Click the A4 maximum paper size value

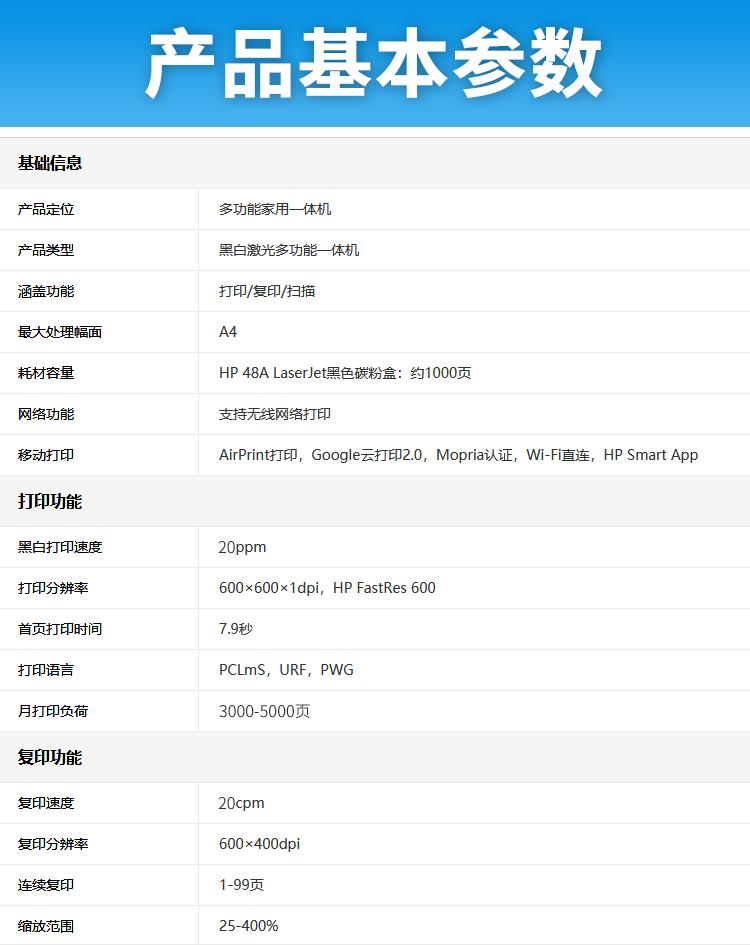point(228,332)
